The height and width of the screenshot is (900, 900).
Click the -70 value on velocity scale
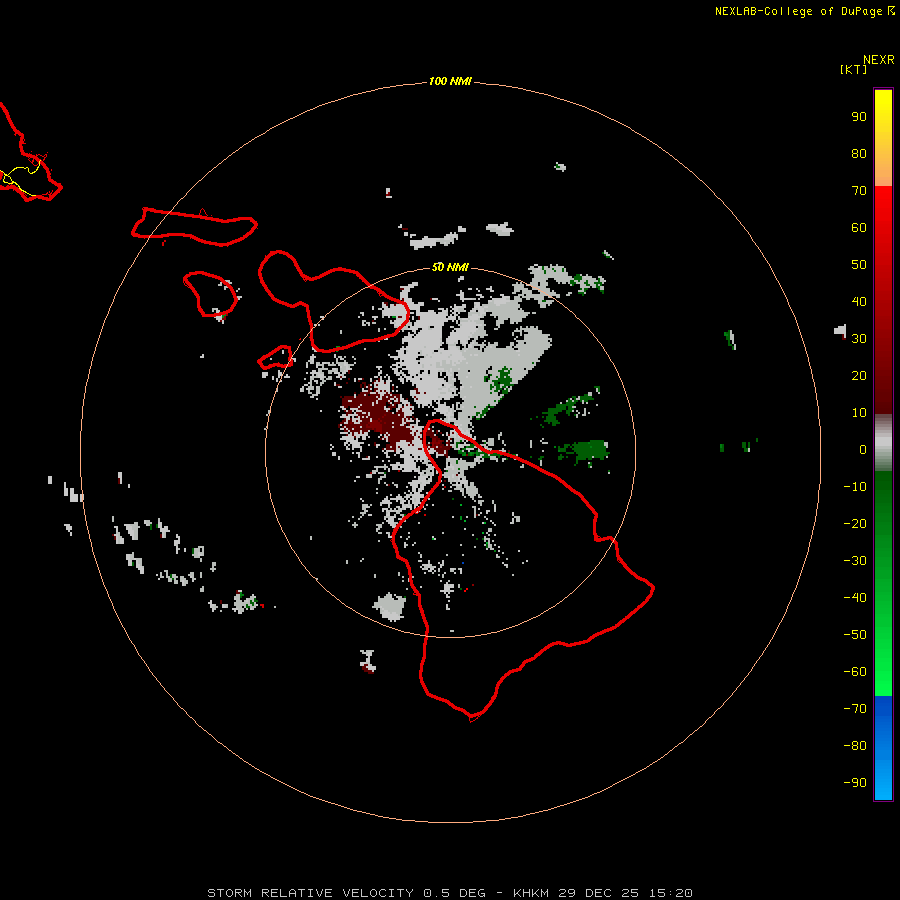pos(855,709)
